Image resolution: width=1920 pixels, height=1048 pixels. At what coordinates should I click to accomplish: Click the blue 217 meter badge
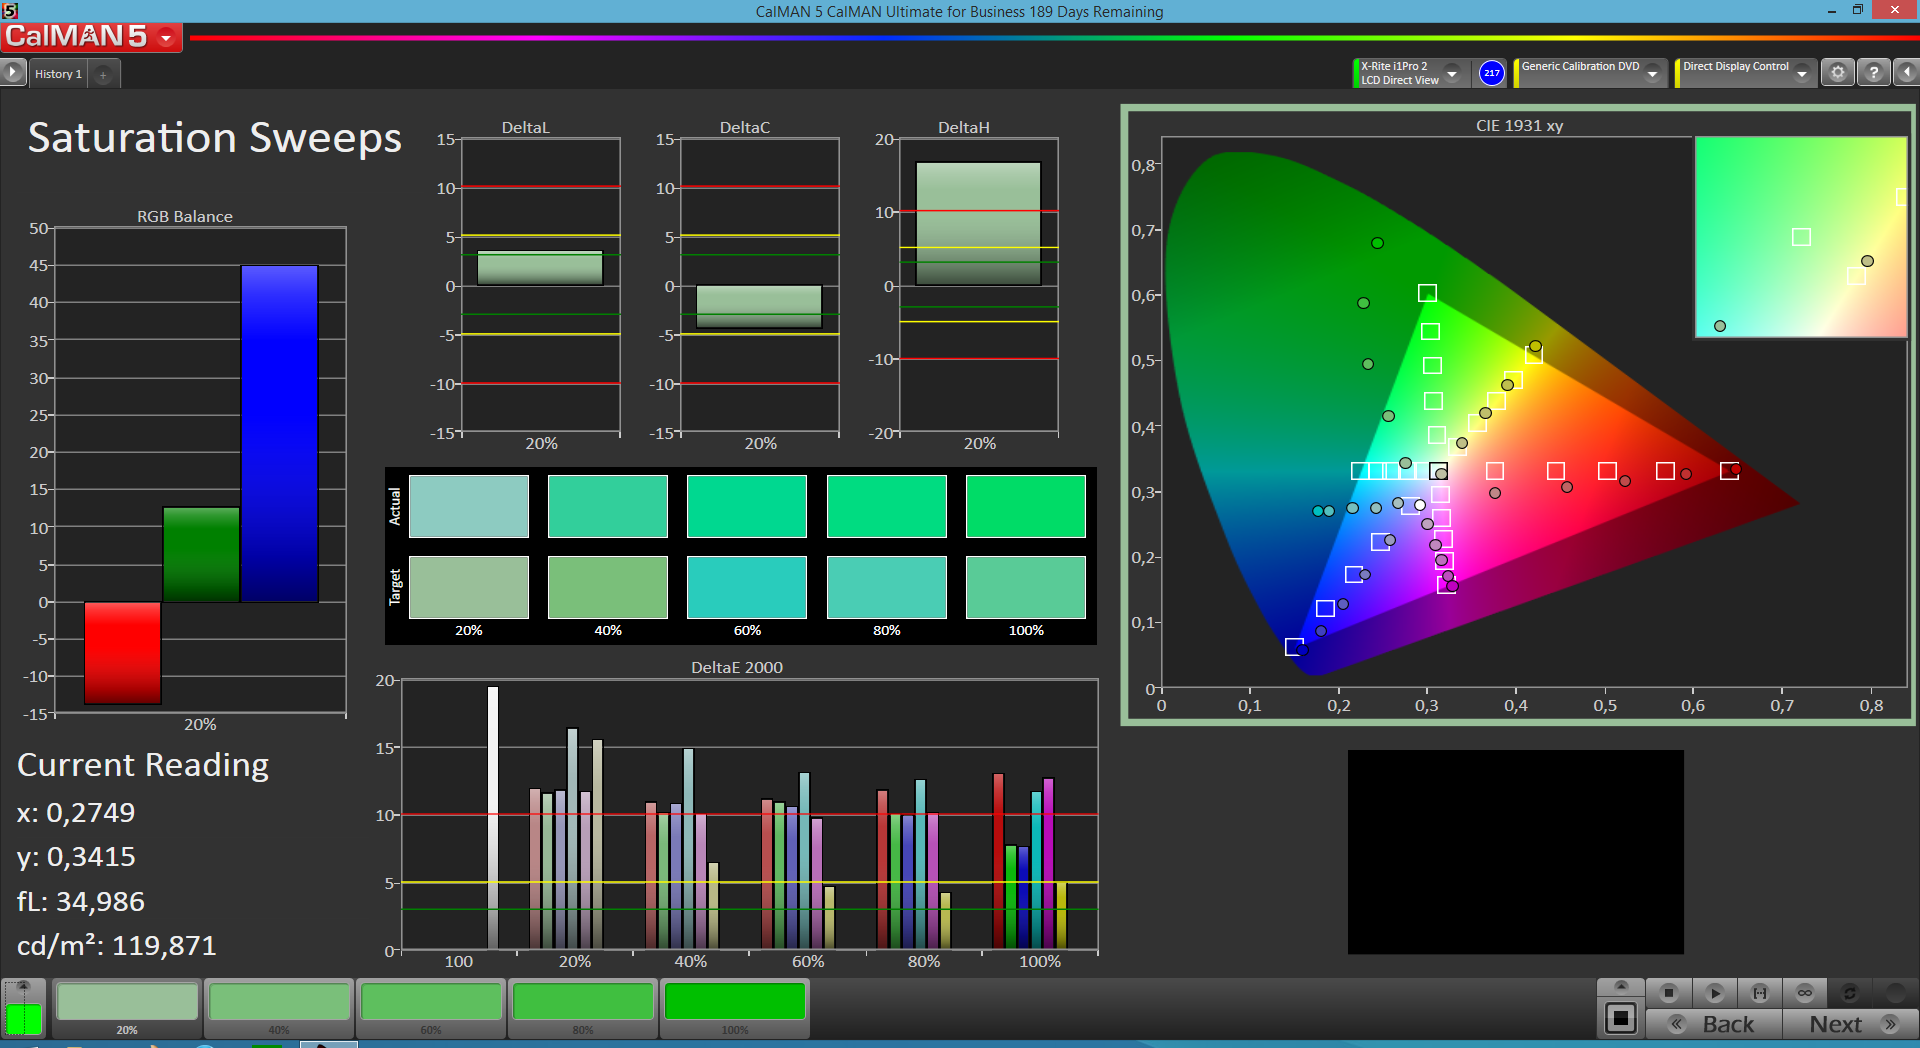pyautogui.click(x=1491, y=73)
